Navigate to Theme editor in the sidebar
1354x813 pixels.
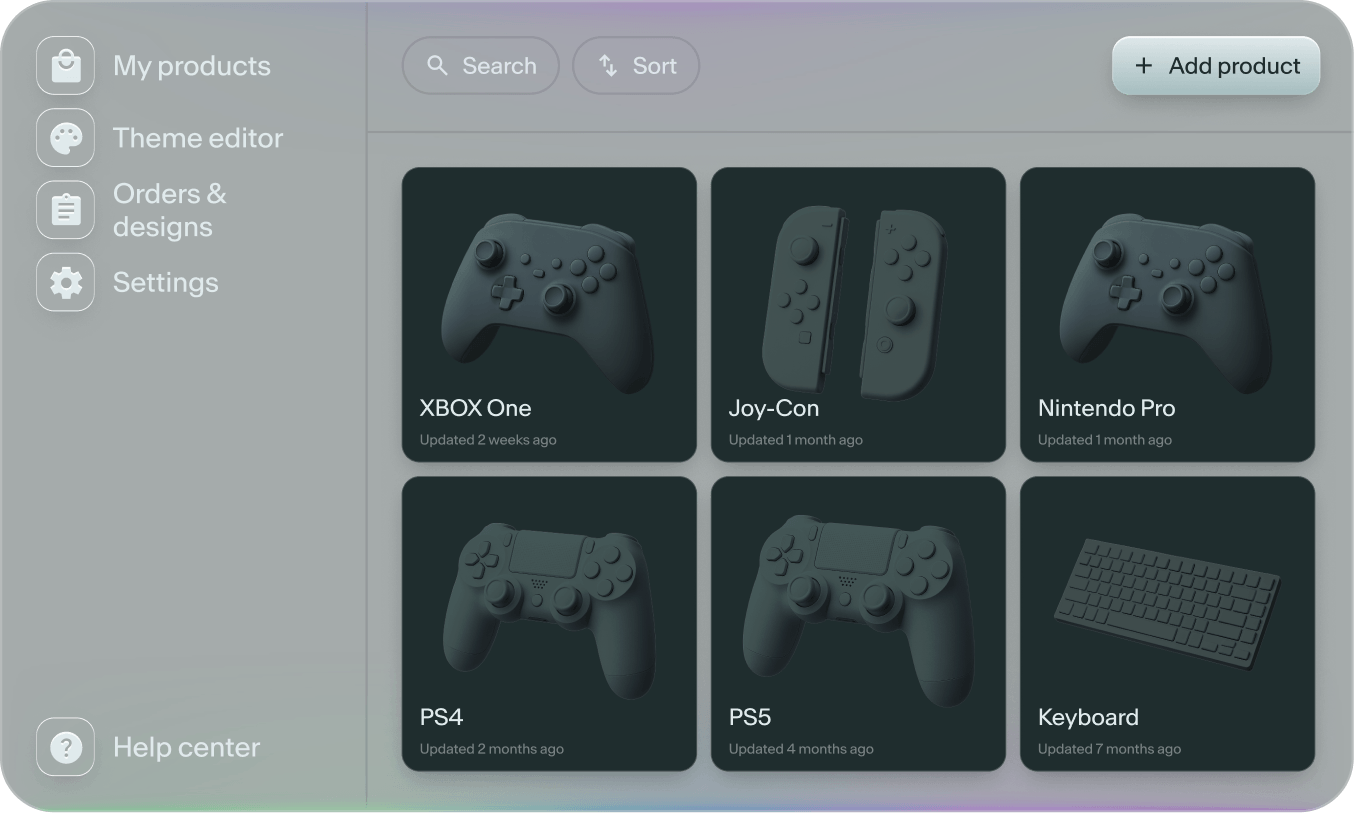click(197, 137)
